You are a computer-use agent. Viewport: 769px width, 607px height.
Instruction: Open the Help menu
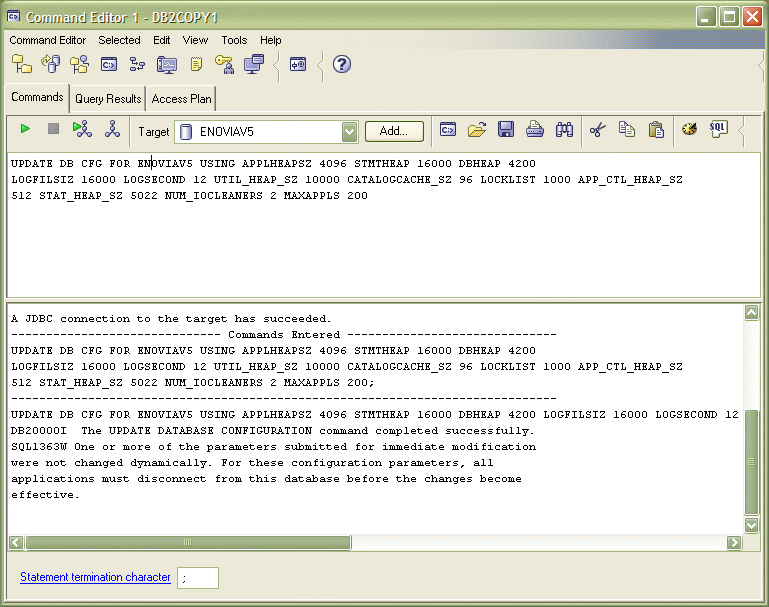(x=270, y=40)
